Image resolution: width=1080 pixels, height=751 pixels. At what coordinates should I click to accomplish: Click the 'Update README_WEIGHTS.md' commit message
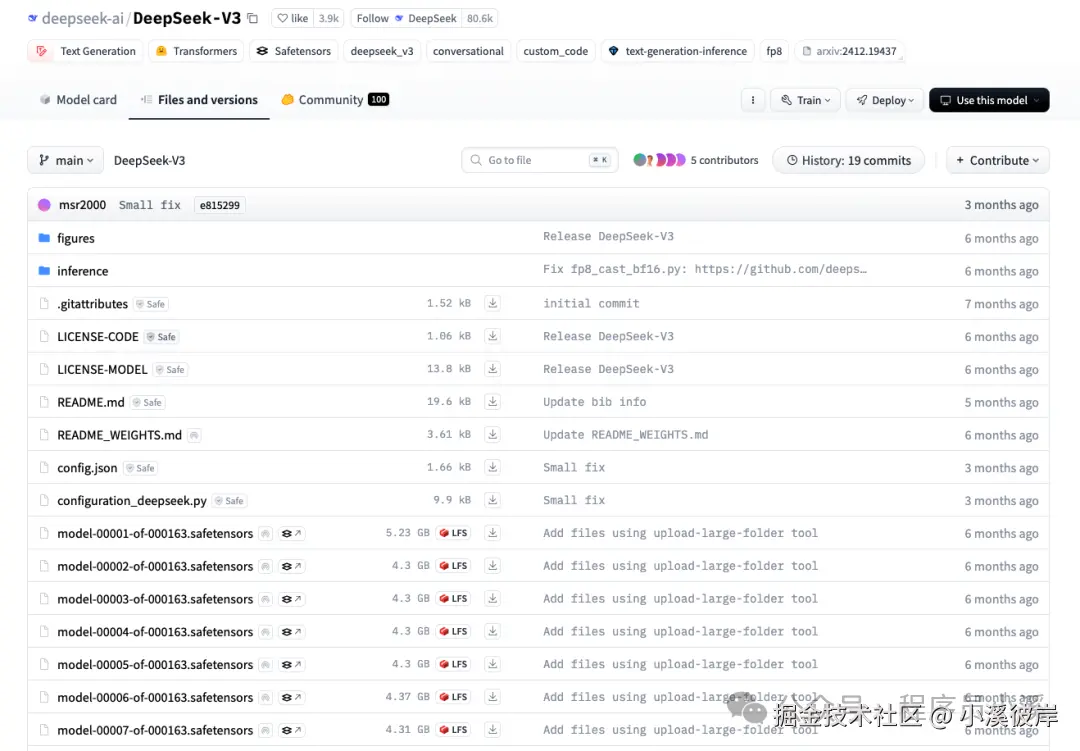pyautogui.click(x=625, y=435)
